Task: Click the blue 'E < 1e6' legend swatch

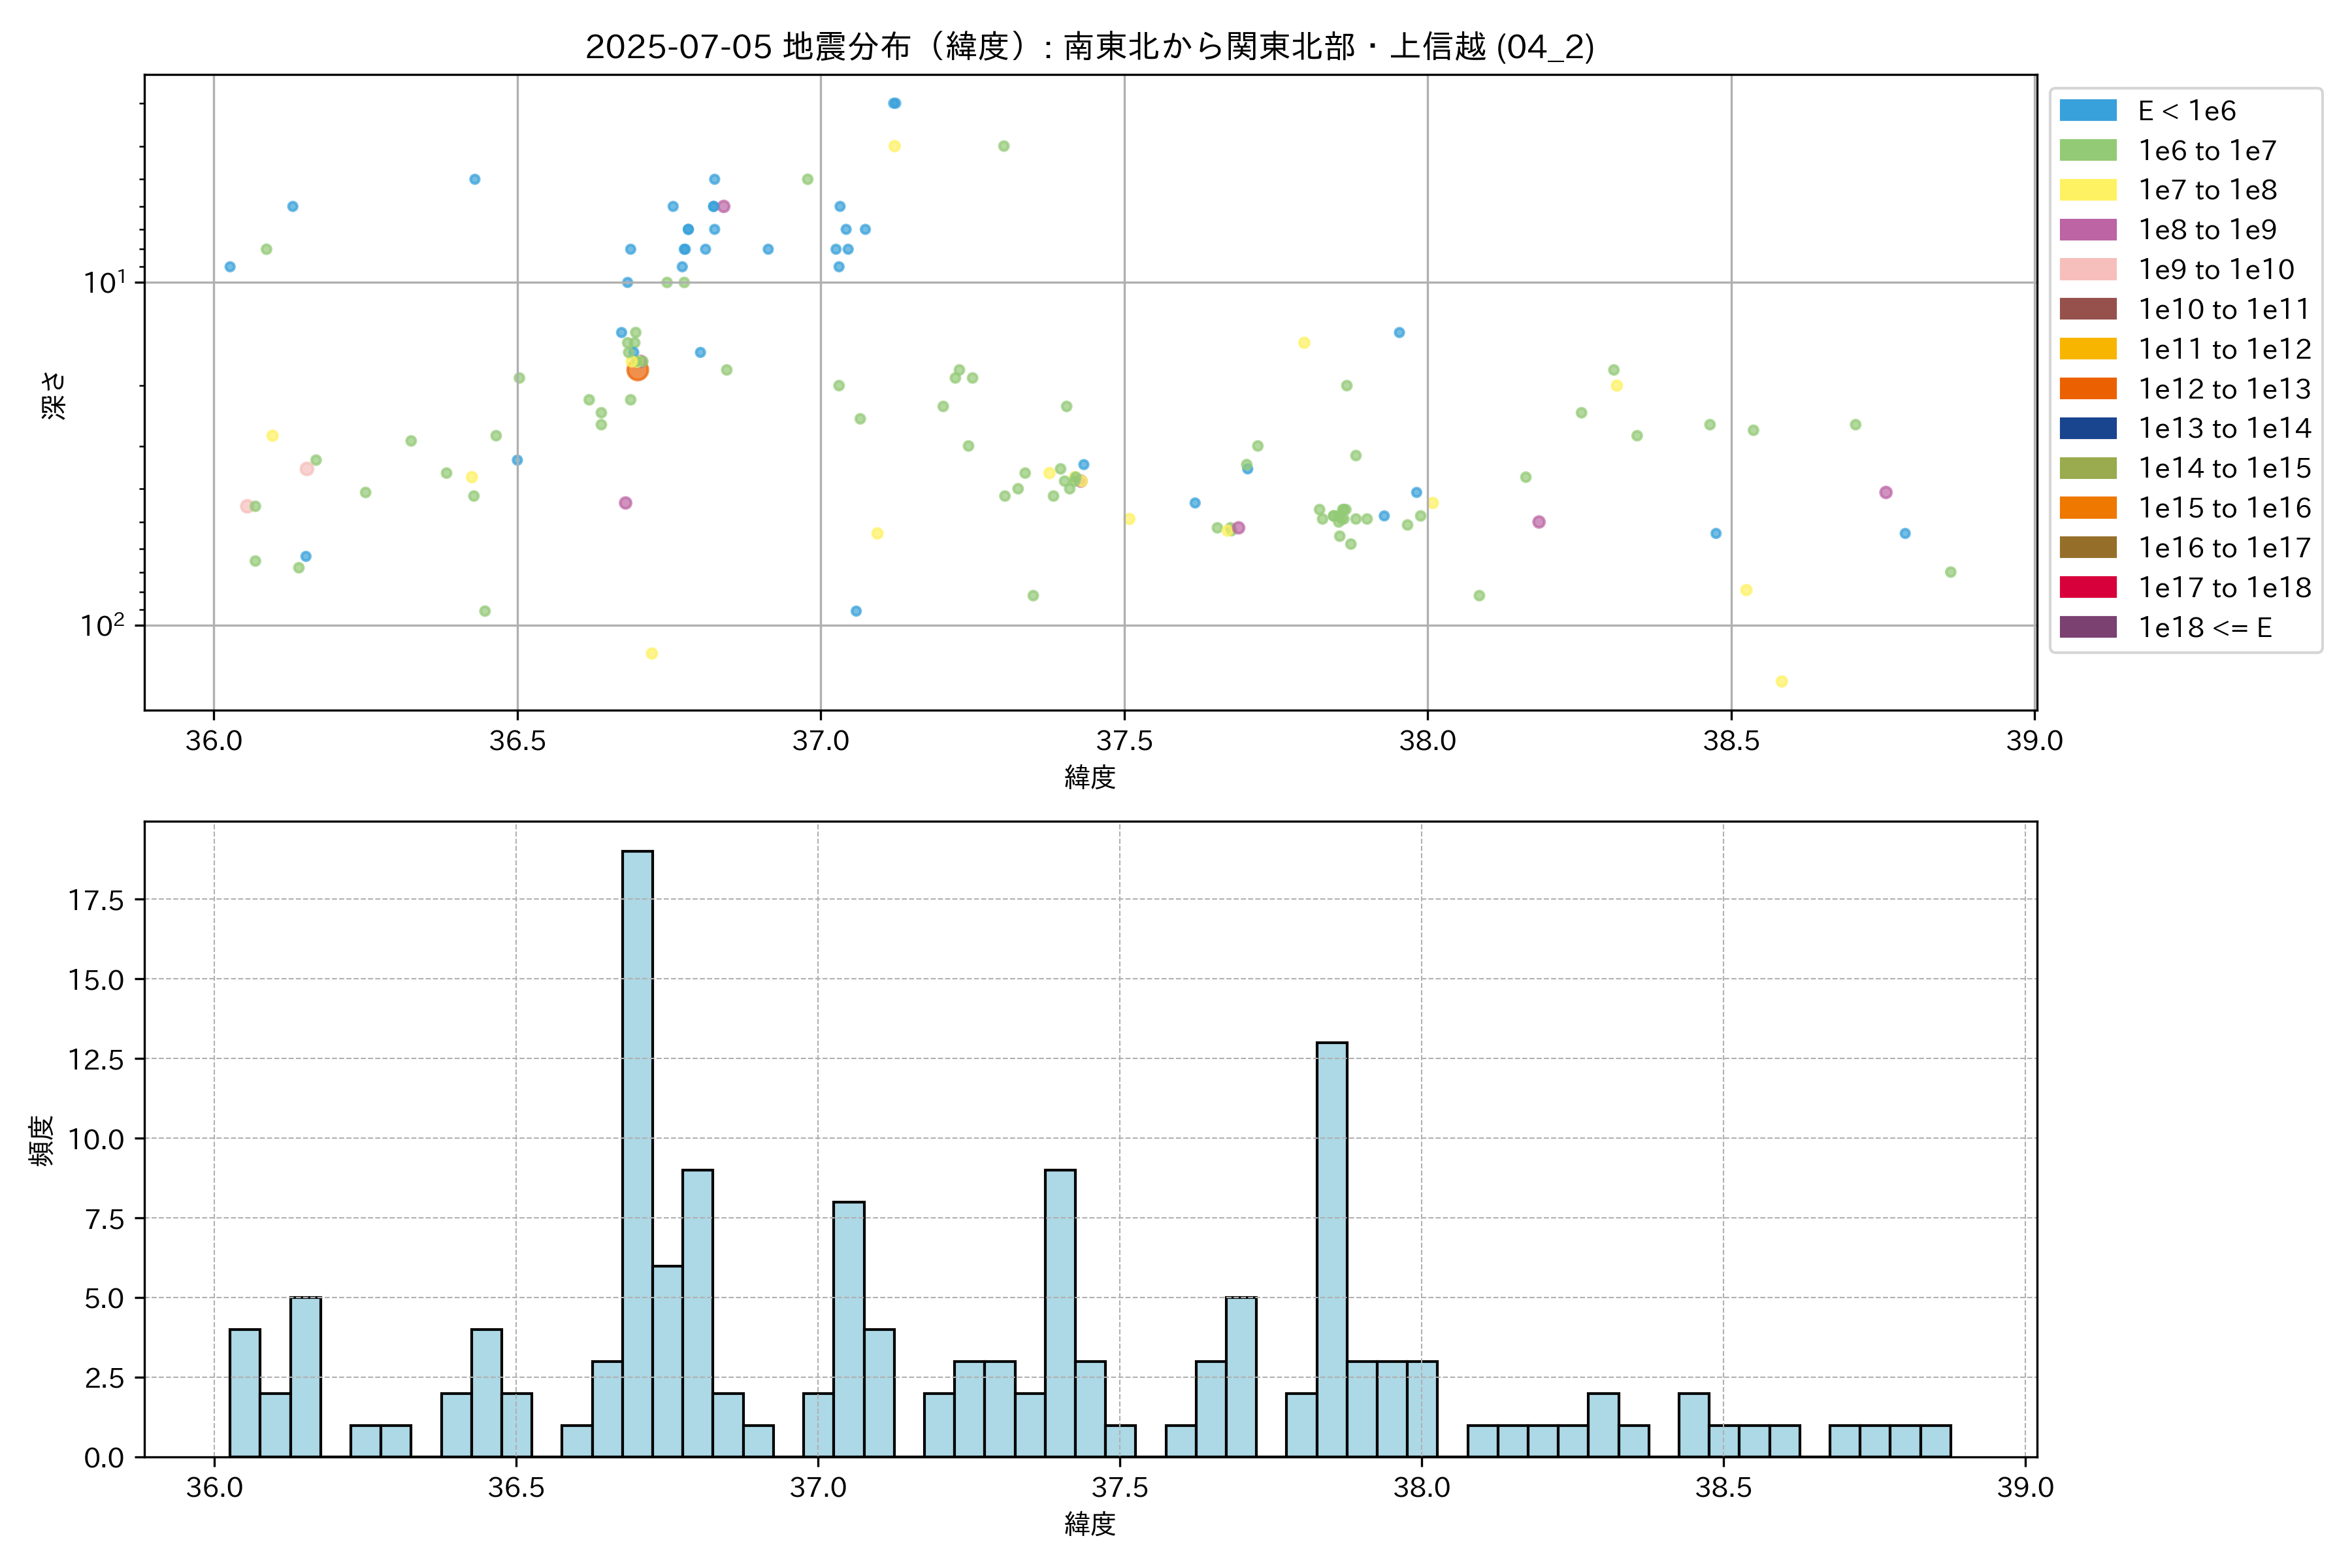Action: [x=2087, y=111]
